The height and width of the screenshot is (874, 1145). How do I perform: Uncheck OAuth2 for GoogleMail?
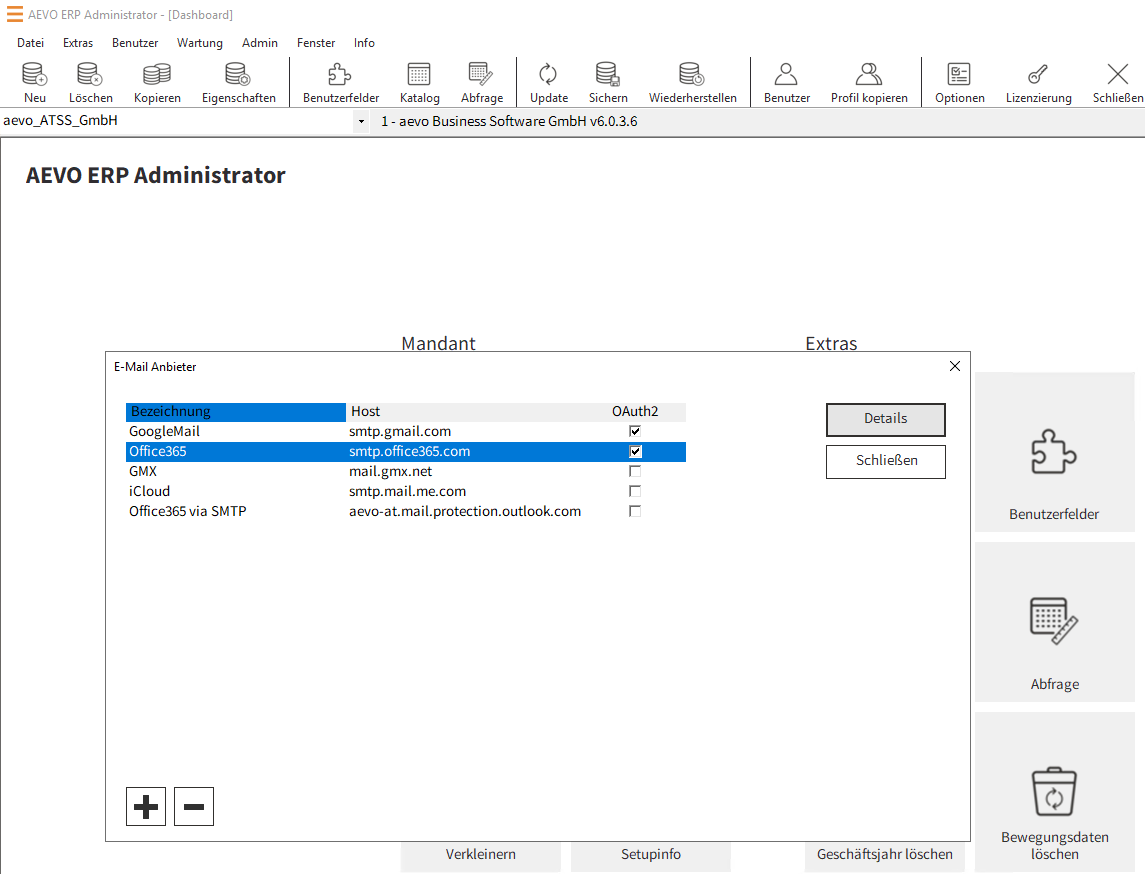click(635, 431)
